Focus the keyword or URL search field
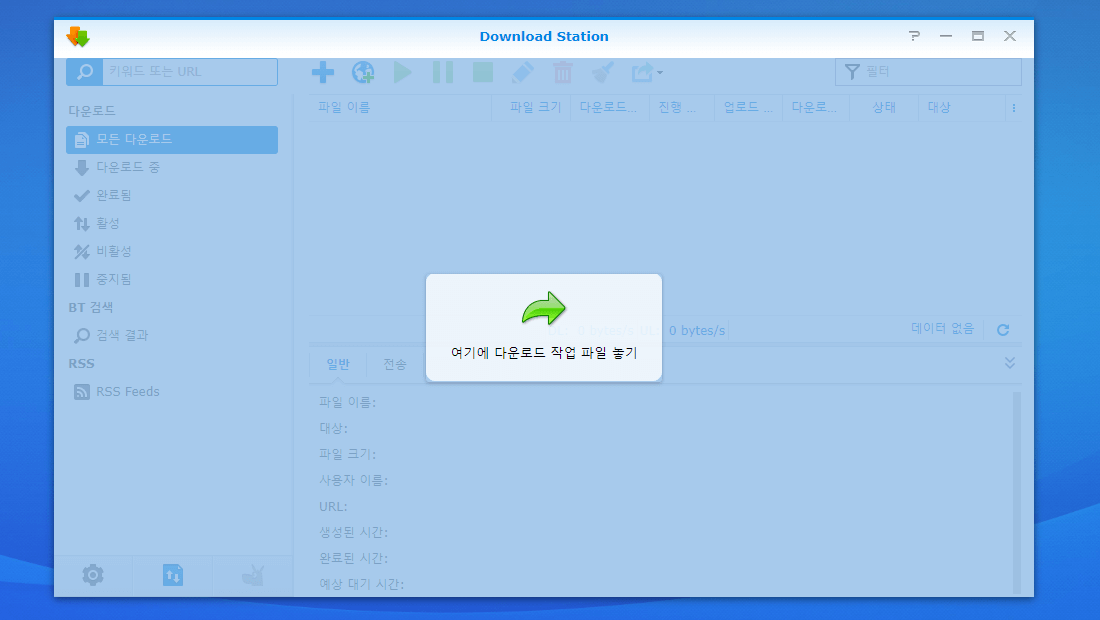Screen dimensions: 1100x620 coord(189,72)
